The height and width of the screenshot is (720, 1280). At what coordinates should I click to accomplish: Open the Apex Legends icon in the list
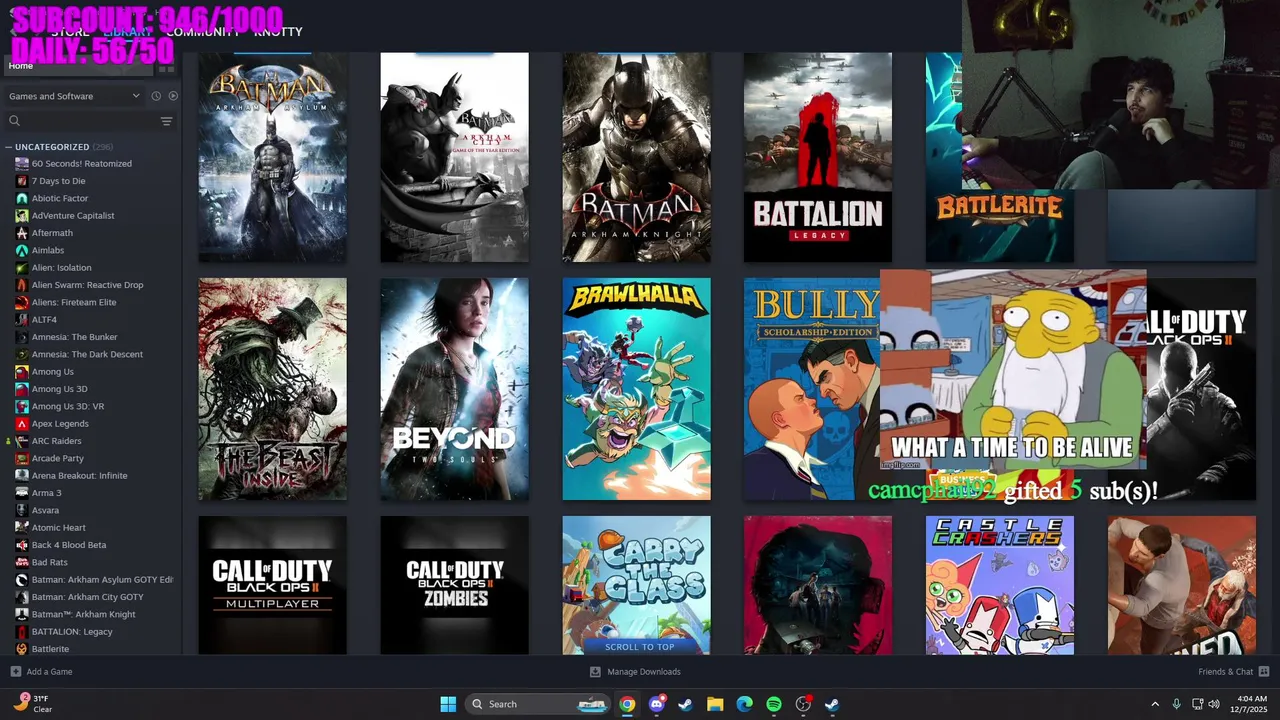22,424
